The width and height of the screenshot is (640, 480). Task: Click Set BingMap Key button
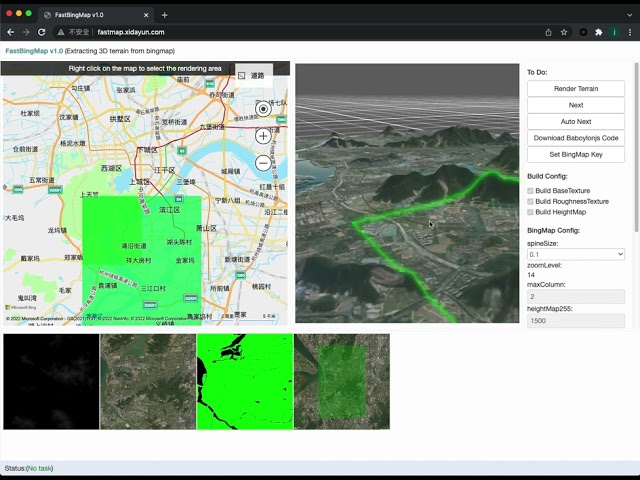coord(576,154)
